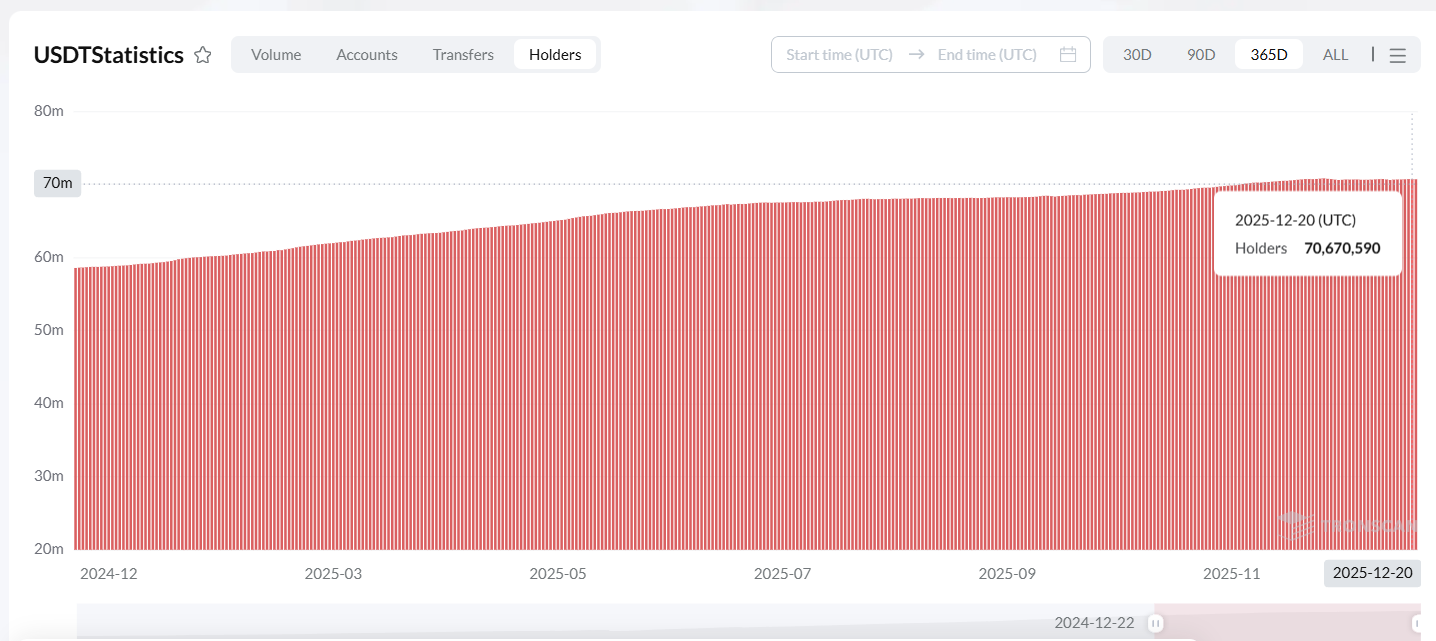The image size is (1436, 641).
Task: Select the Holders tab
Action: [x=555, y=55]
